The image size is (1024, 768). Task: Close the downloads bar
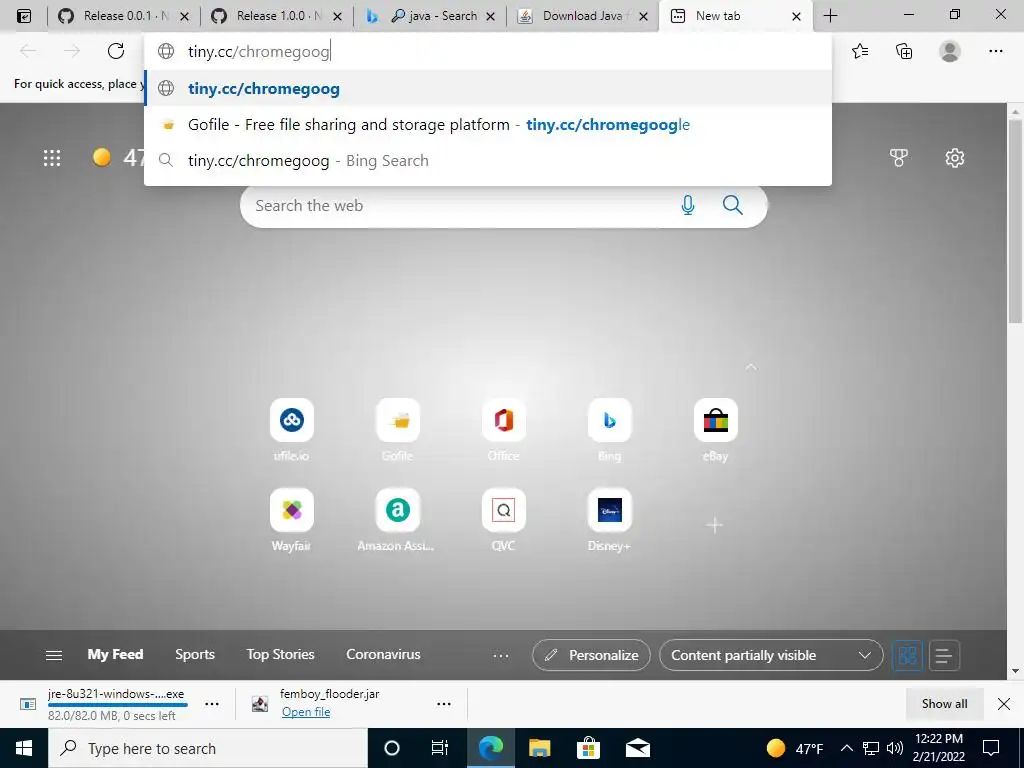point(1004,703)
